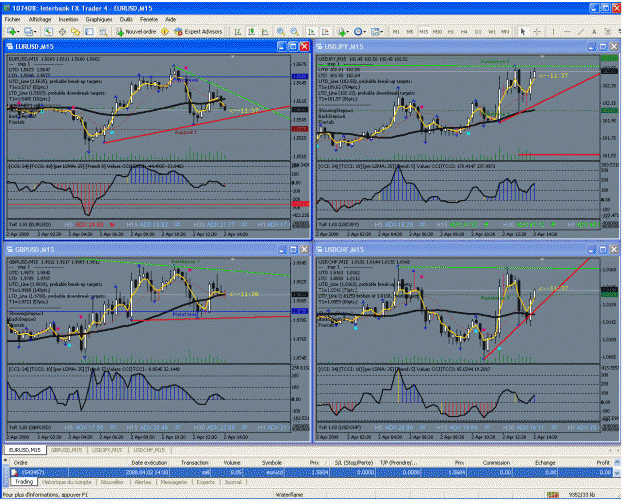
Task: Select the horizontal line drawing tool
Action: click(x=567, y=31)
